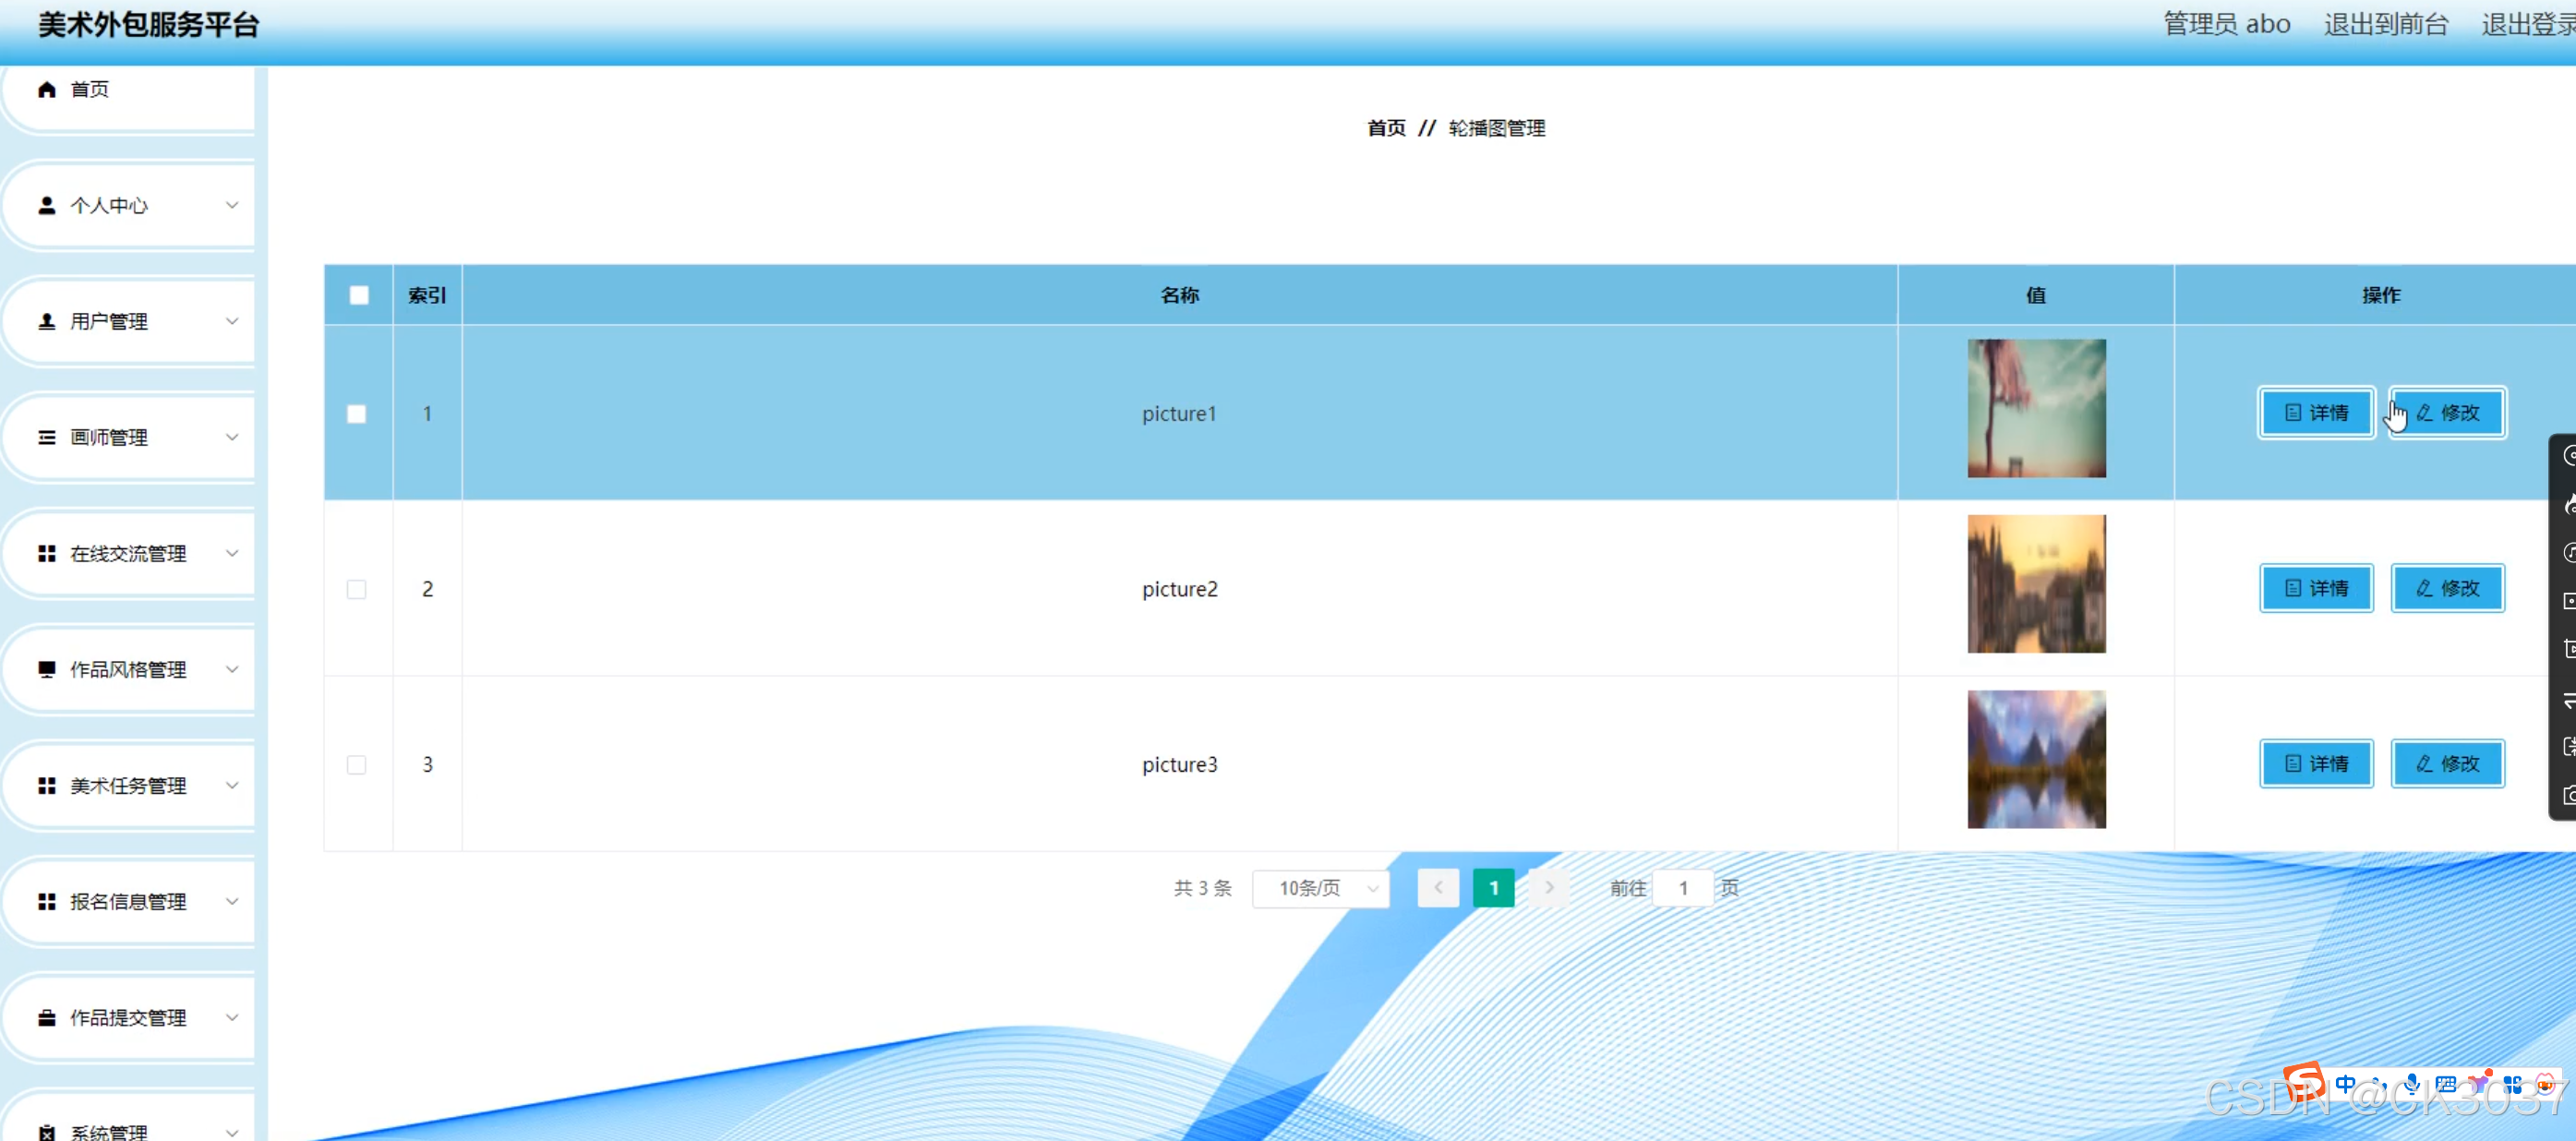Click the picture1 carousel thumbnail image
Screen dimensions: 2576x1141
pyautogui.click(x=2036, y=408)
